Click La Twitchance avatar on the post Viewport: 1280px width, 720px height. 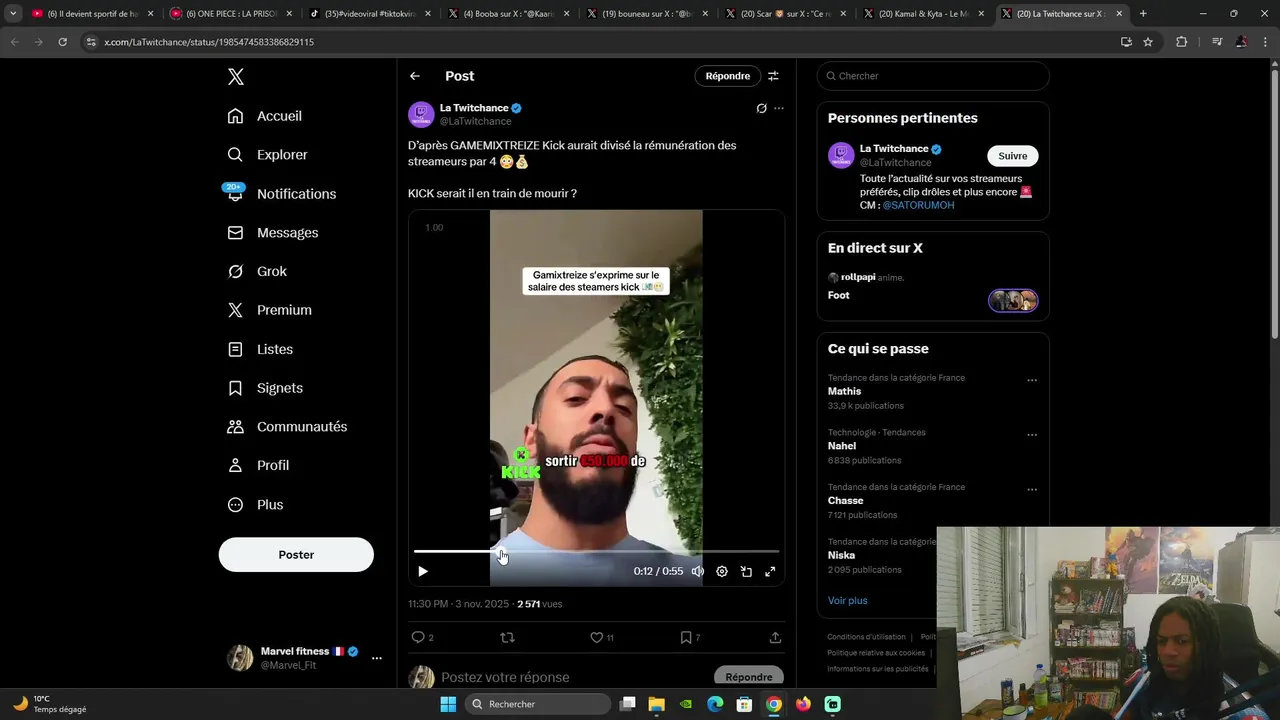point(421,114)
